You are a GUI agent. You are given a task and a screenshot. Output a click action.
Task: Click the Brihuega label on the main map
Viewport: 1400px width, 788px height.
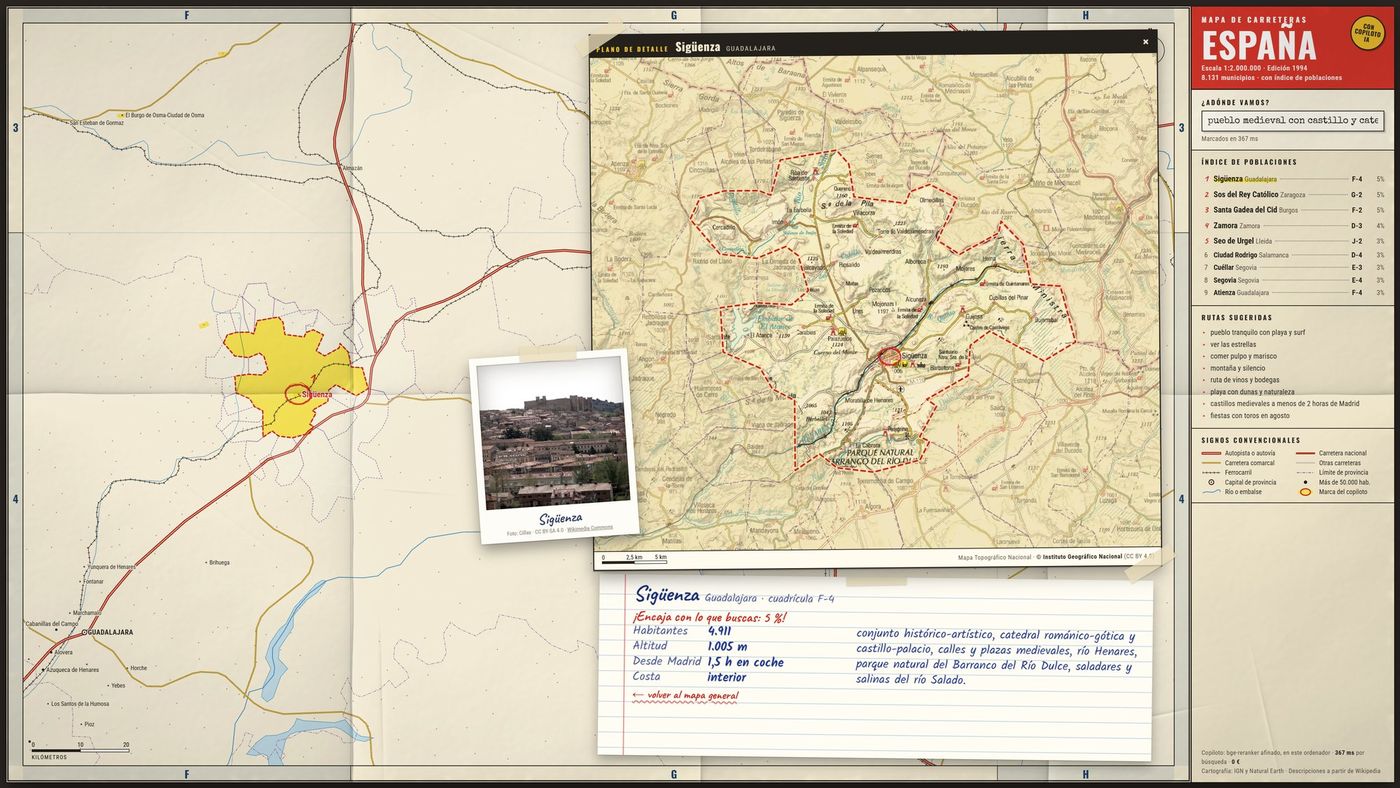click(219, 562)
